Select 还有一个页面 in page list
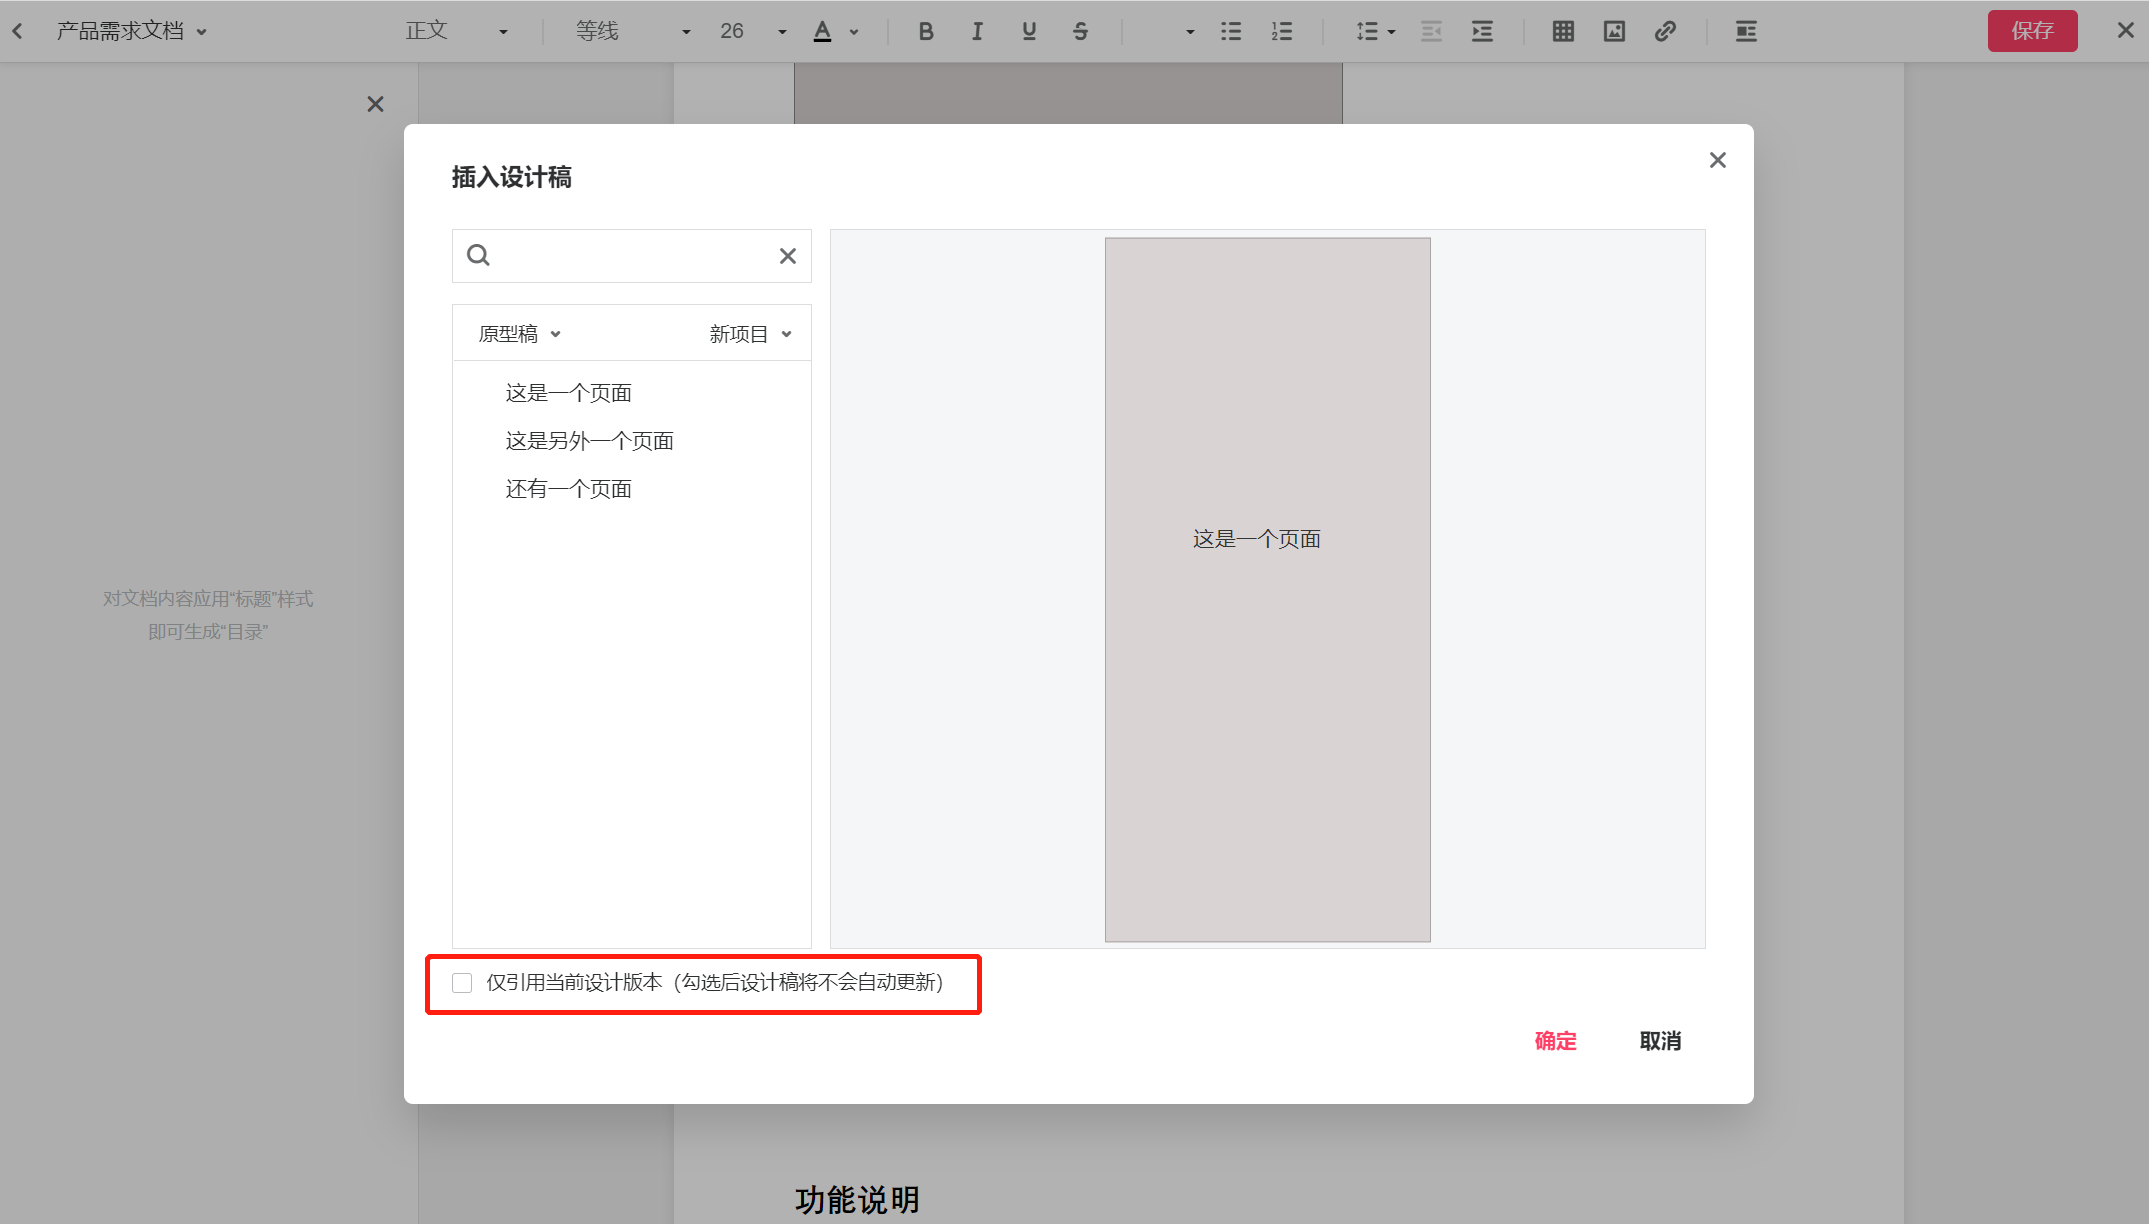This screenshot has height=1224, width=2149. 568,489
